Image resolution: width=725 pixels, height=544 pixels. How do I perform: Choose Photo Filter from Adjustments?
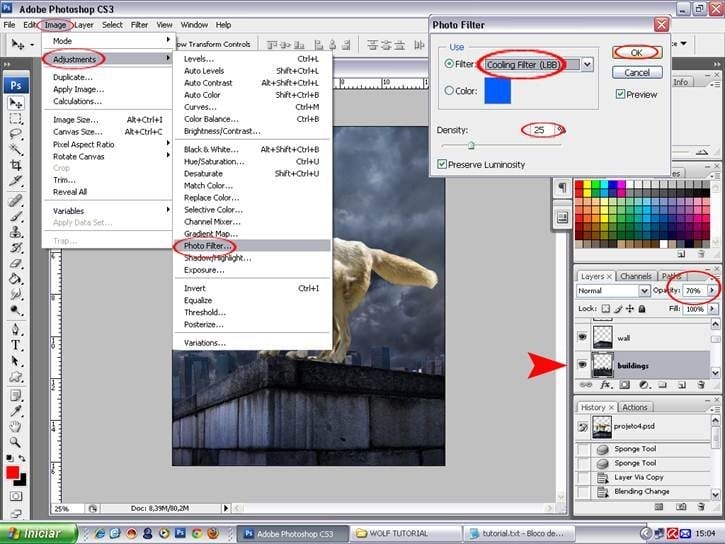click(x=252, y=245)
